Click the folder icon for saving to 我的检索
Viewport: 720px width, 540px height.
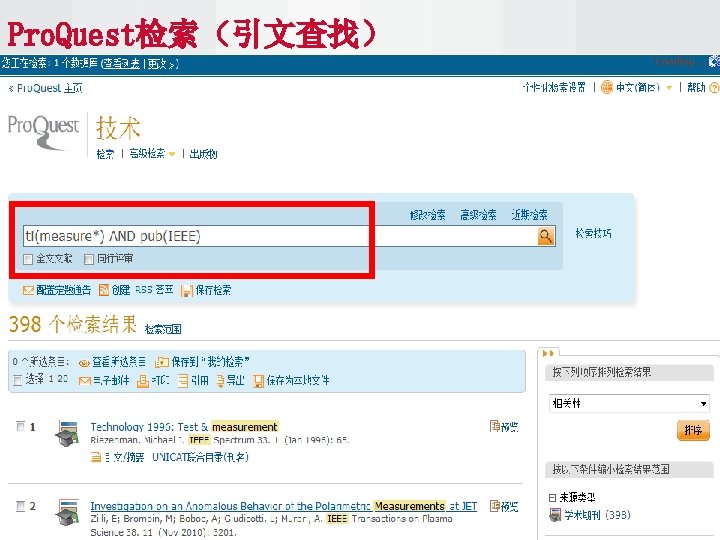click(162, 362)
